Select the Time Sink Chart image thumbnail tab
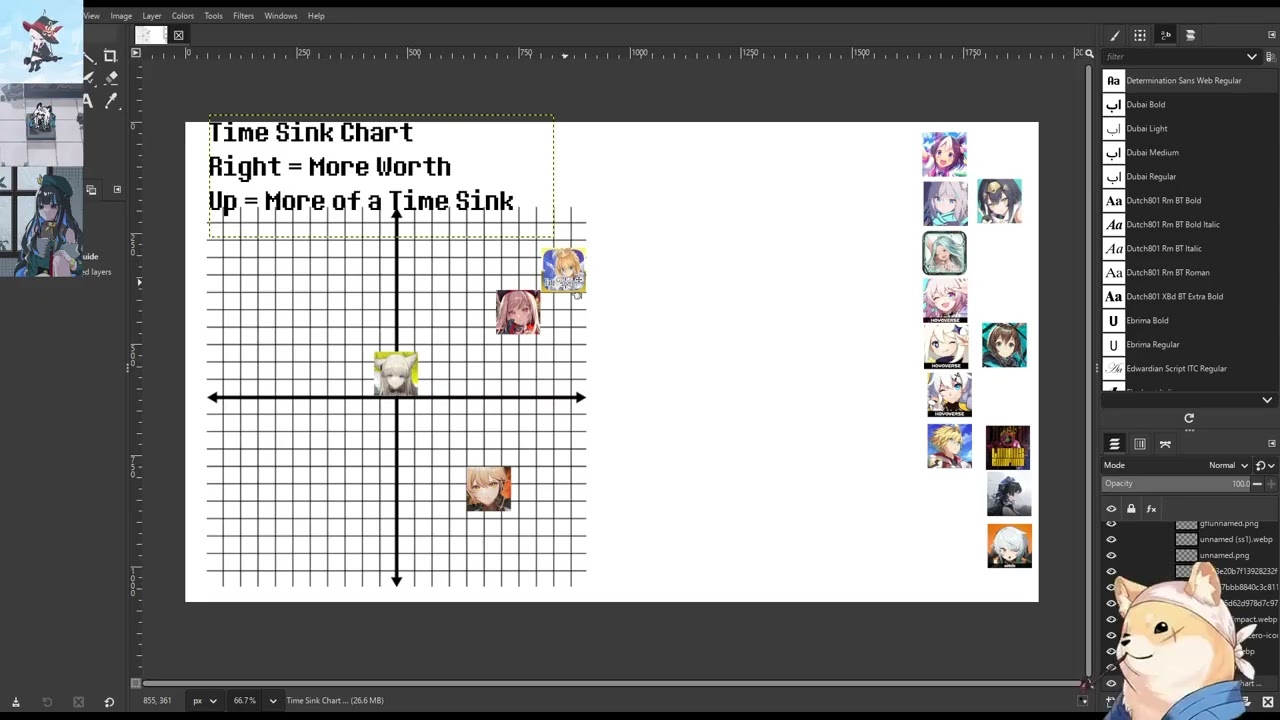1280x720 pixels. coord(150,35)
